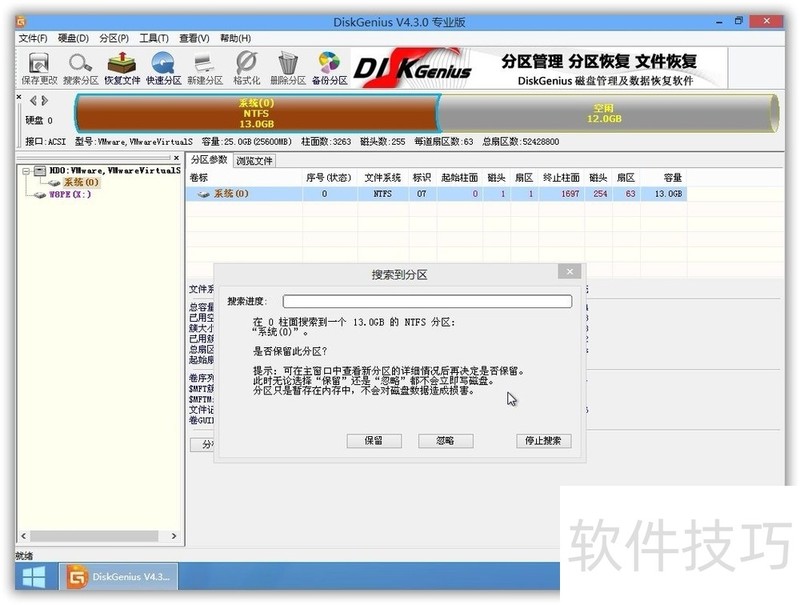Open the 查看(V) menu
The width and height of the screenshot is (800, 605).
194,38
